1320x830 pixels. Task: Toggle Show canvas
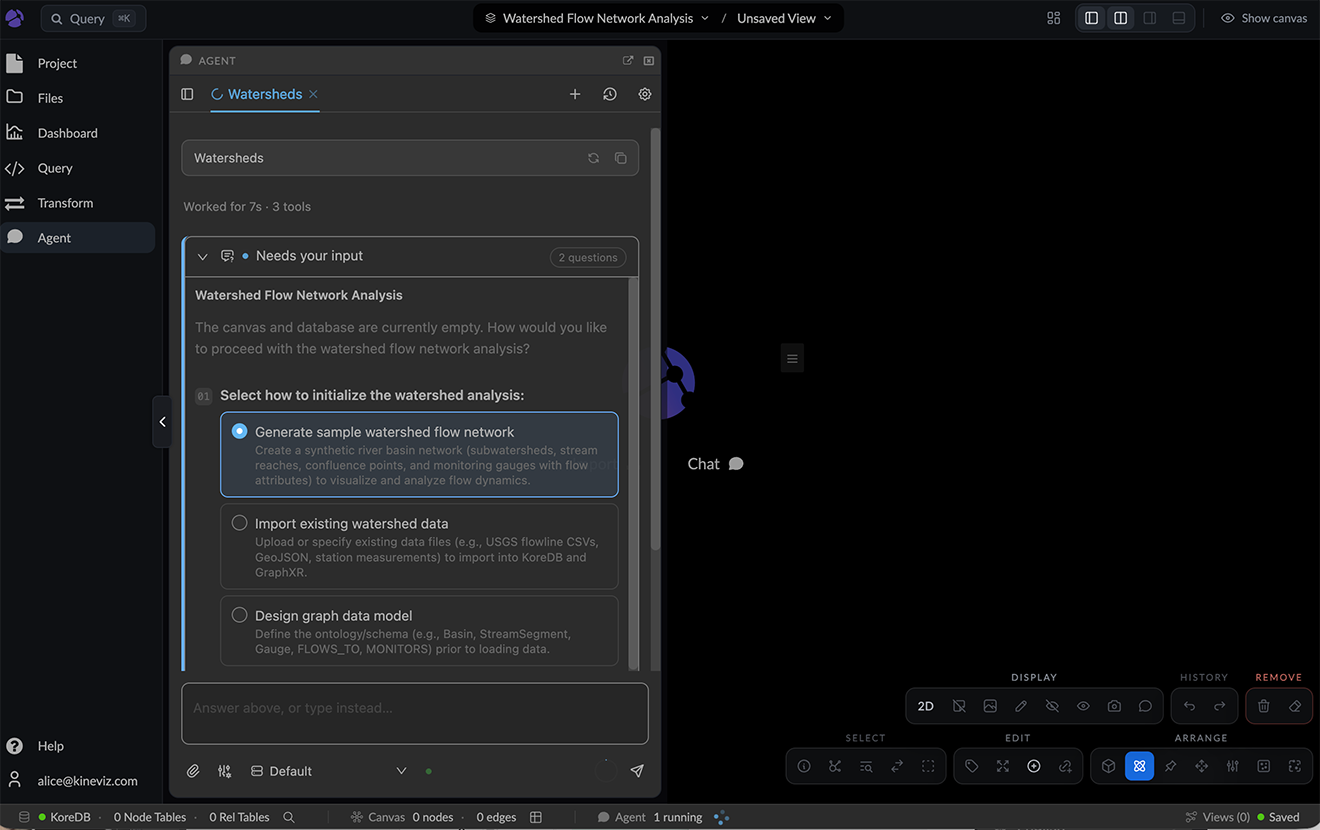1264,18
